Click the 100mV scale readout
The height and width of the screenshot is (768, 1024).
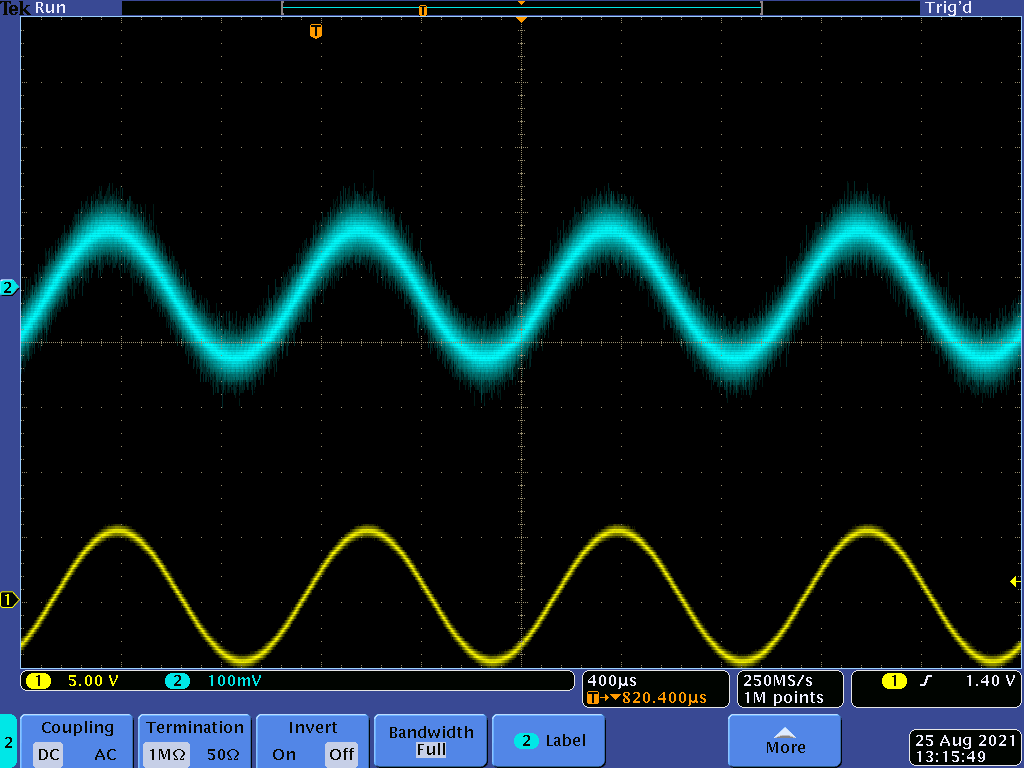tap(234, 681)
